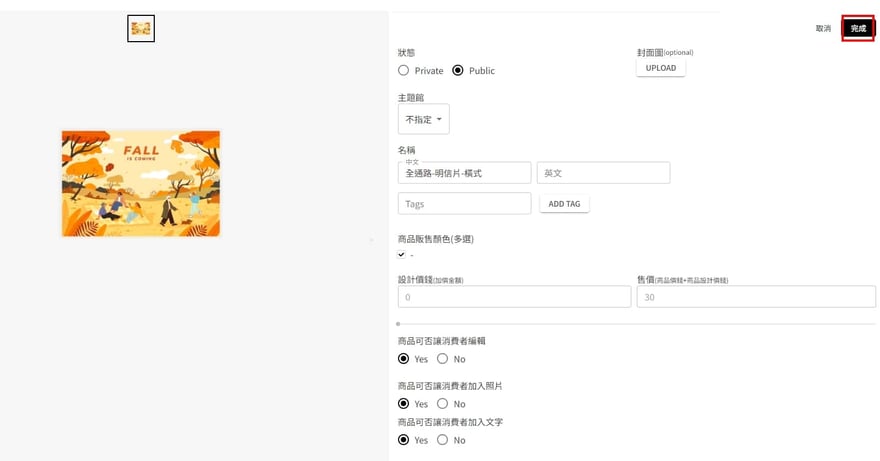The image size is (880, 461).
Task: Open the 主題館 不指定 dropdown
Action: pos(424,119)
